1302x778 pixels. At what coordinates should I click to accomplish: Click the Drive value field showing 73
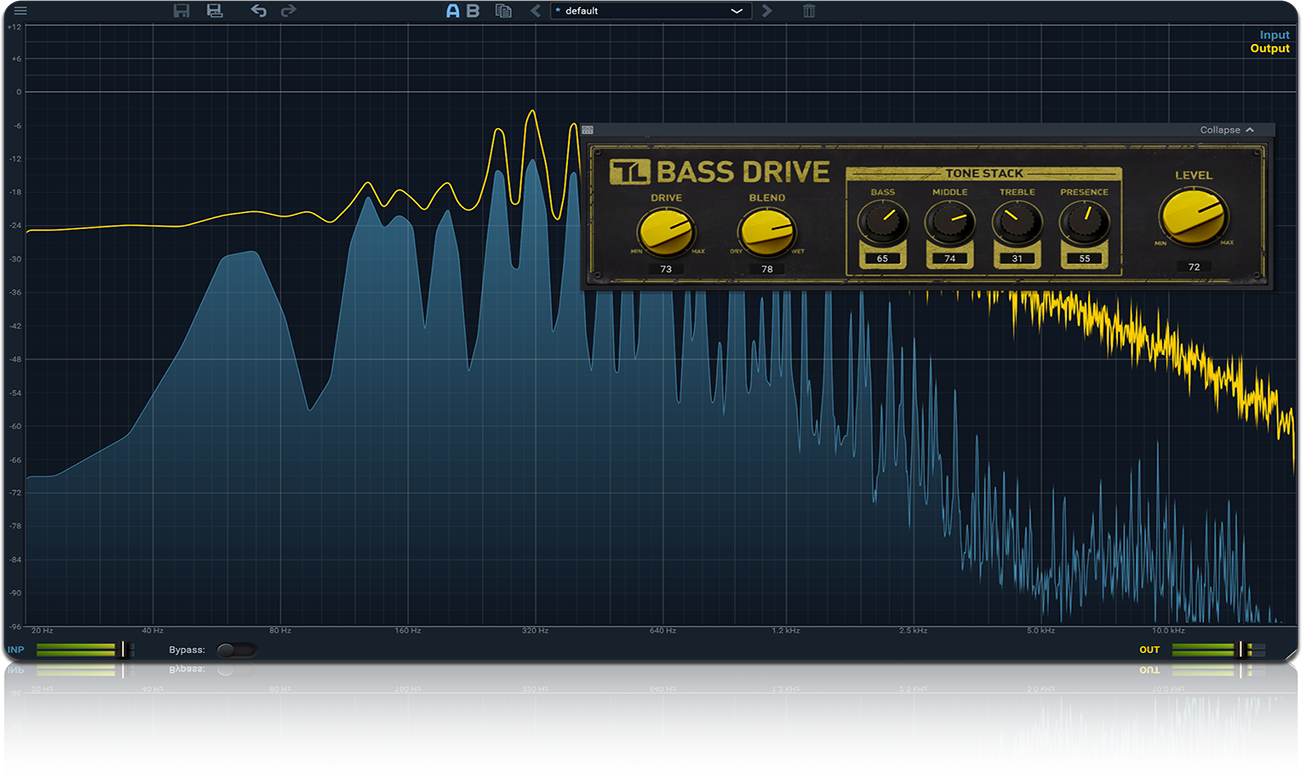666,270
